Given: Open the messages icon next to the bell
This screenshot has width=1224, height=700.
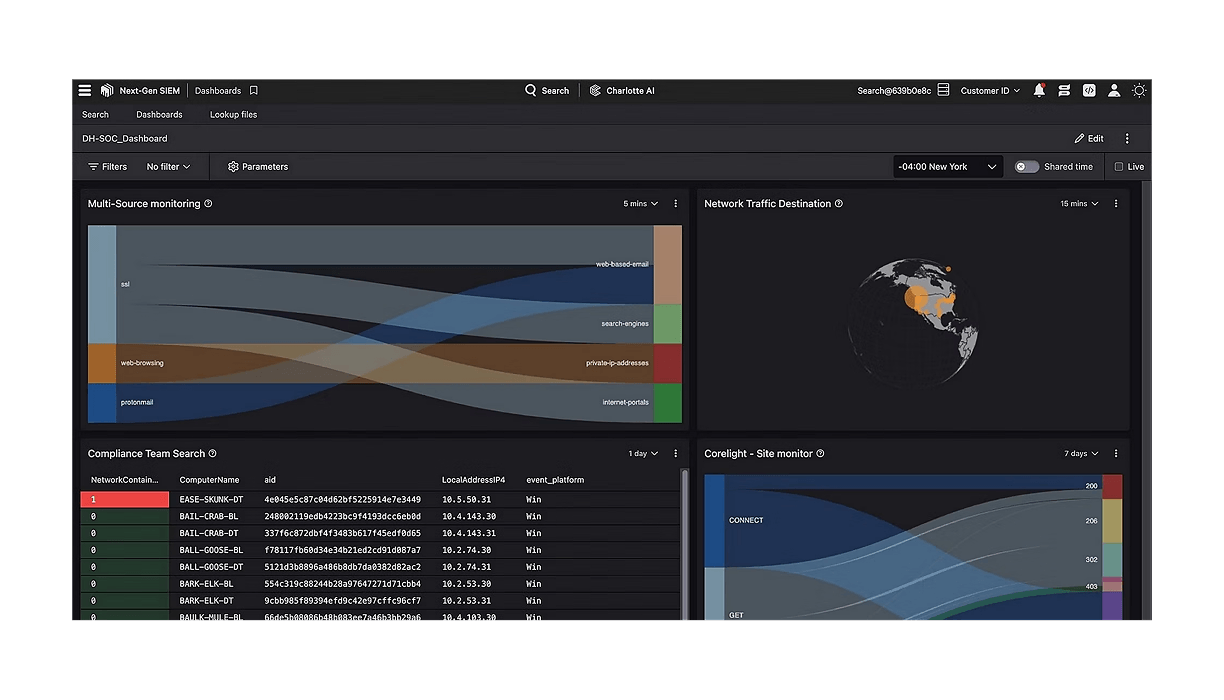Looking at the screenshot, I should (x=1064, y=90).
